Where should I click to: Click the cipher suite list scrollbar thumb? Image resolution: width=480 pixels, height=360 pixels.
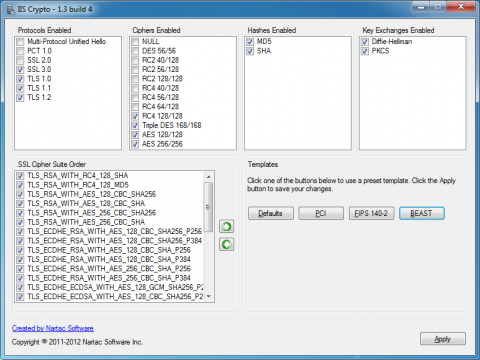pos(209,207)
